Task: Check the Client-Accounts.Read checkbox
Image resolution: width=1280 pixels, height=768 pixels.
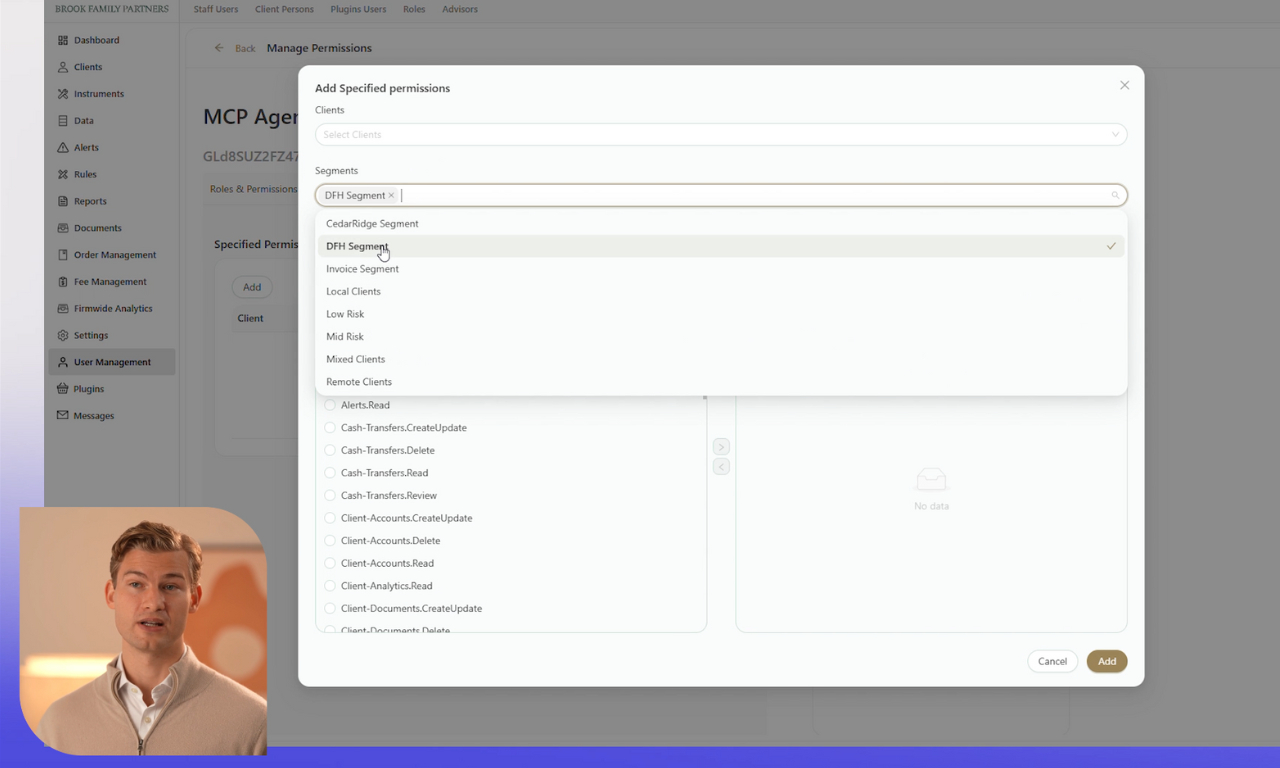Action: [x=330, y=563]
